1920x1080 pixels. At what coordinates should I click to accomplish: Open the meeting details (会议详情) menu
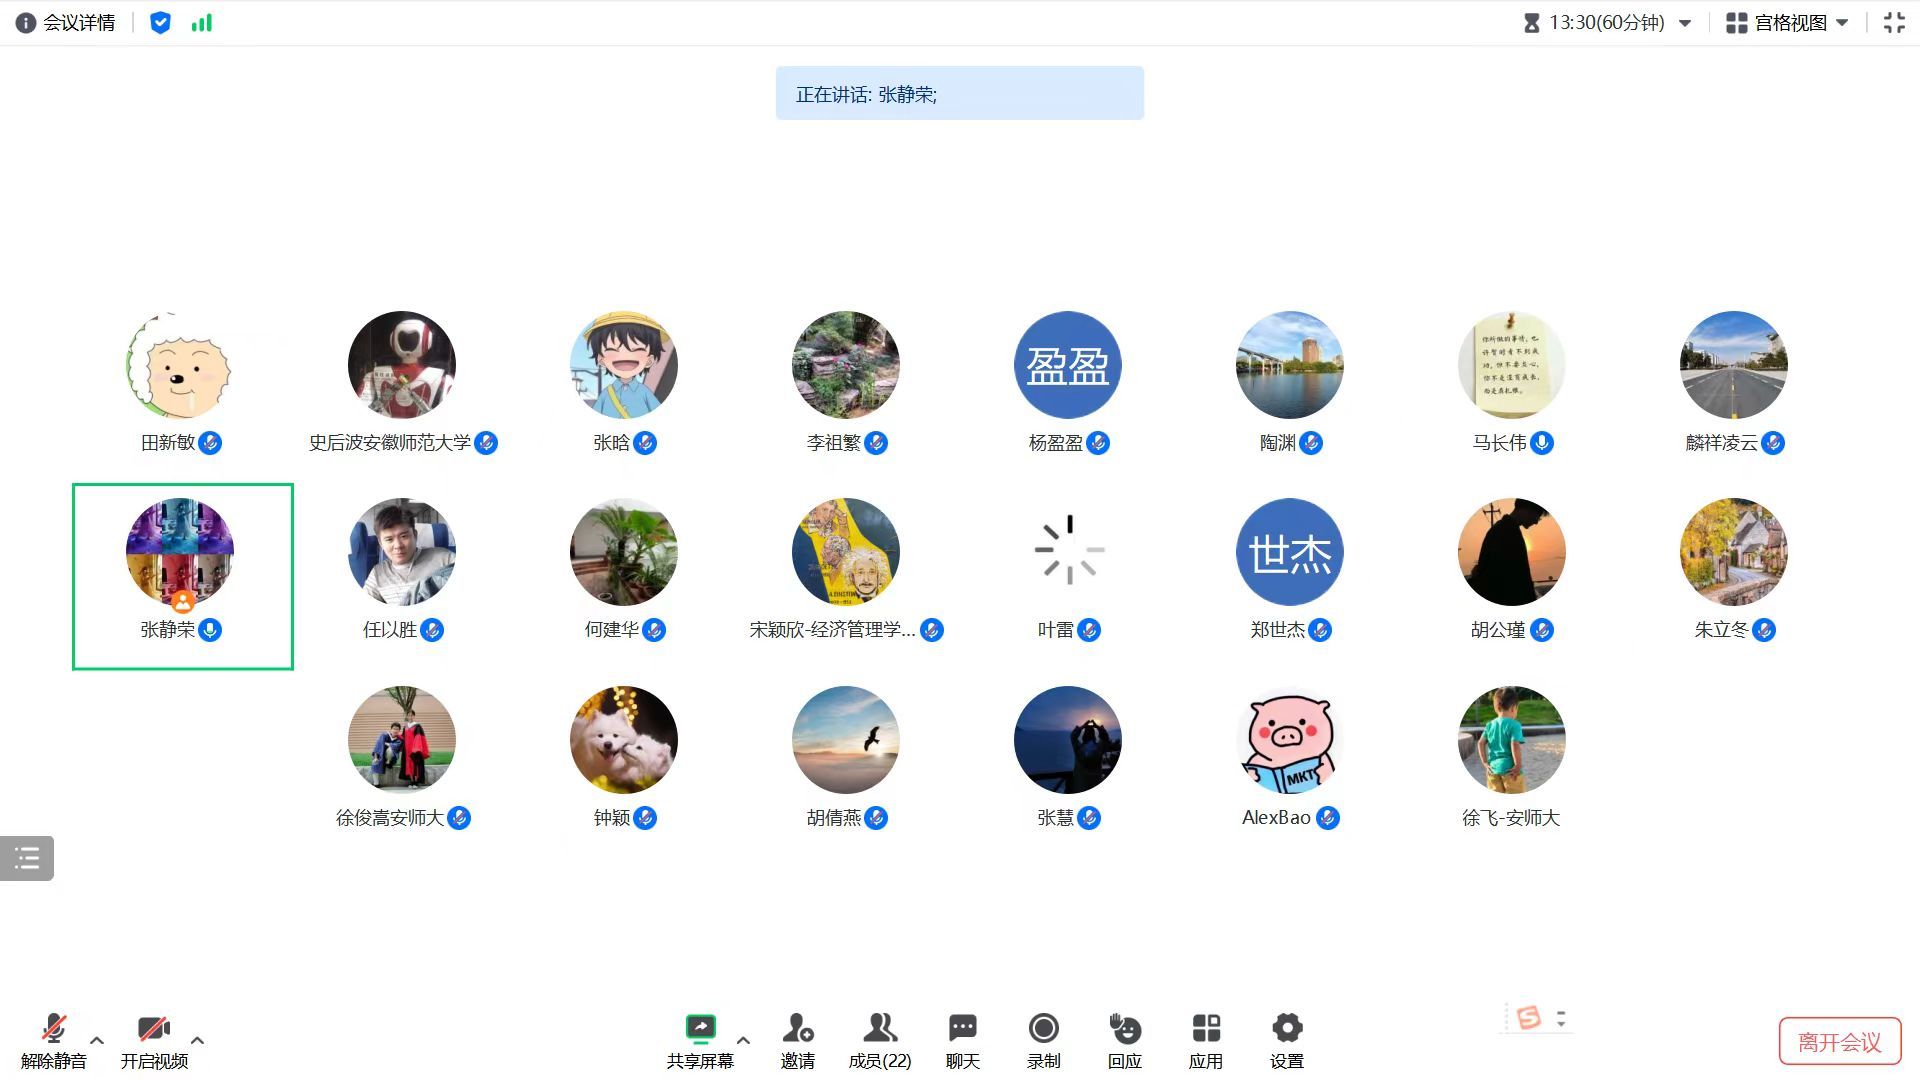tap(66, 23)
